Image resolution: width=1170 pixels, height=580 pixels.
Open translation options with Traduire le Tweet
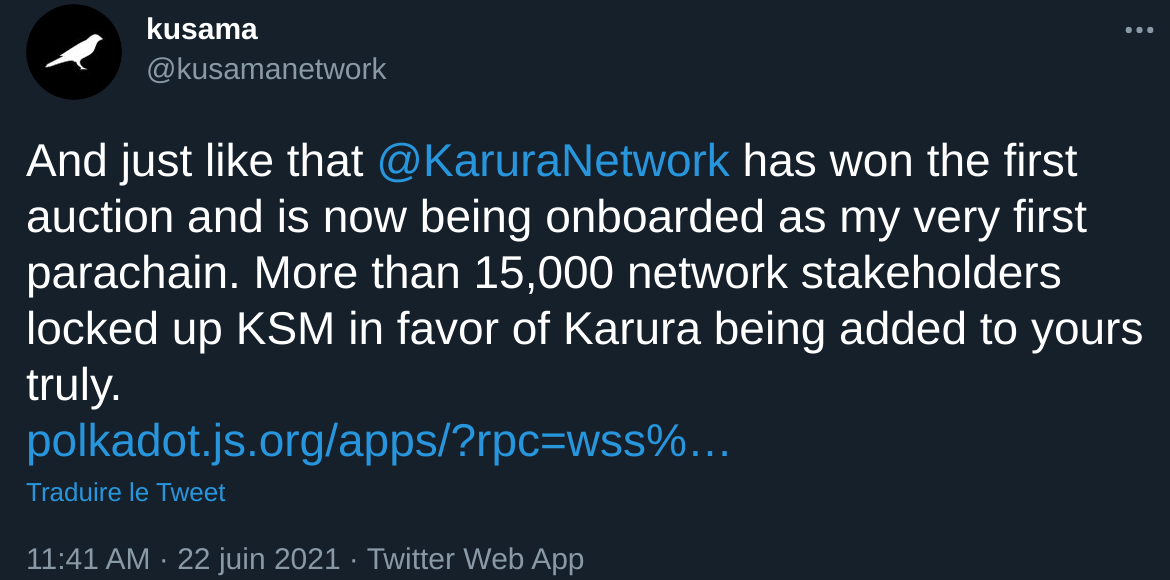tap(126, 492)
